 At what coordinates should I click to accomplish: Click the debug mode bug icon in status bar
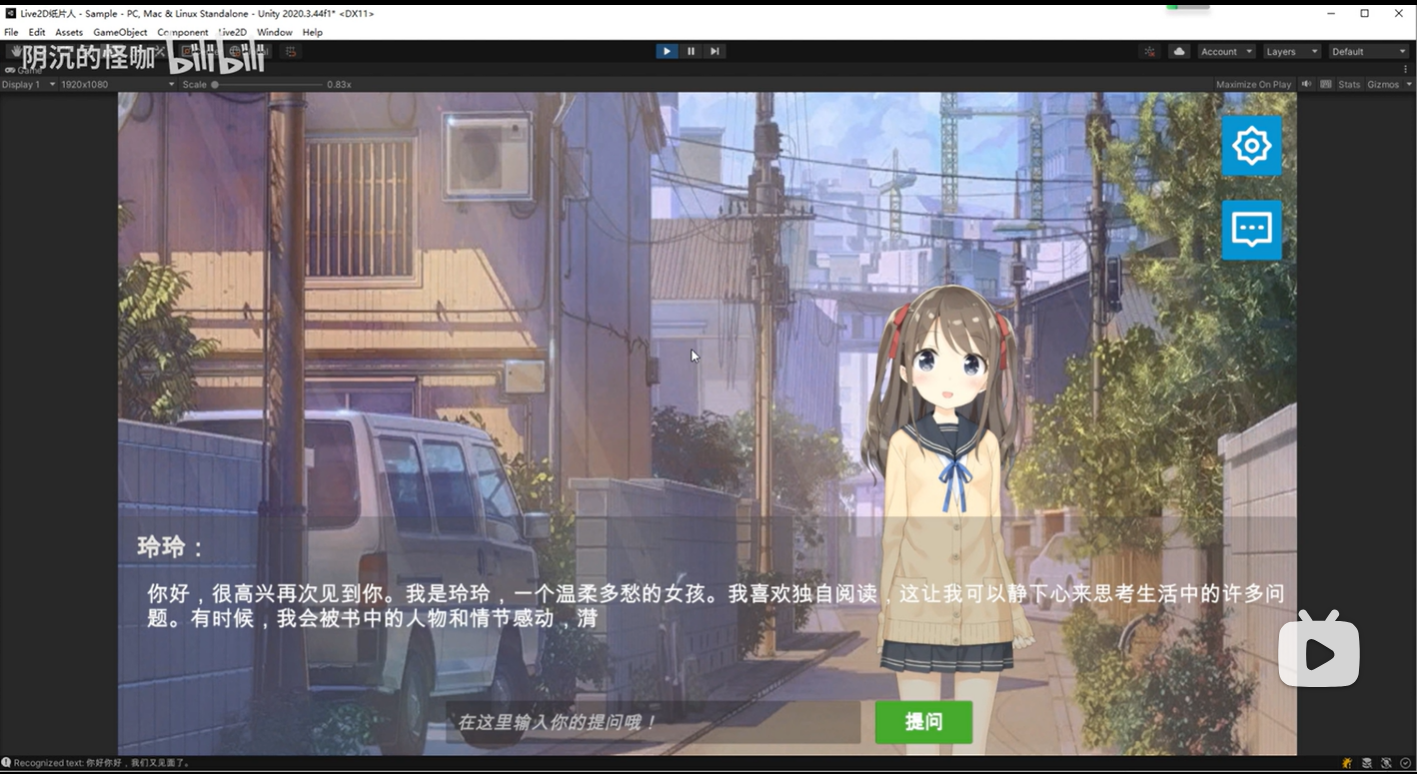1347,763
